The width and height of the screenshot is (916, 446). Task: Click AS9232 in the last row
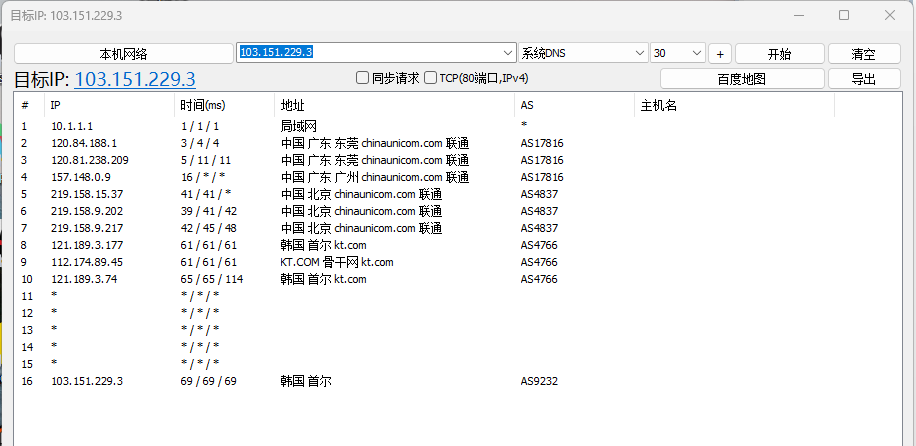point(539,381)
